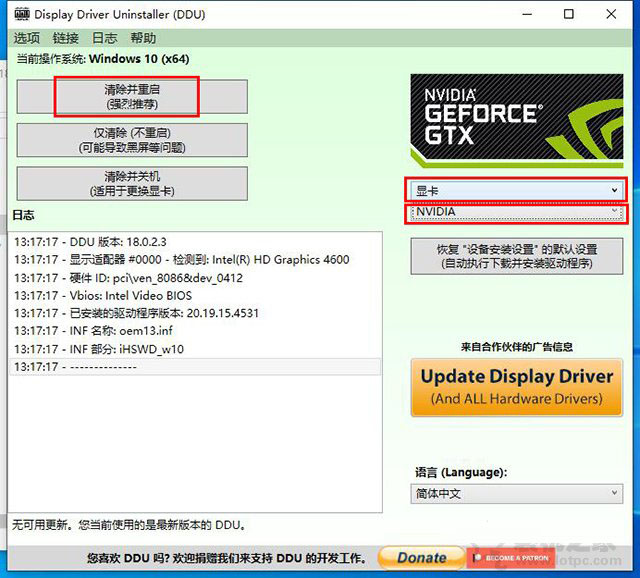640x578 pixels.
Task: Click the DDU app icon in title bar
Action: (18, 14)
